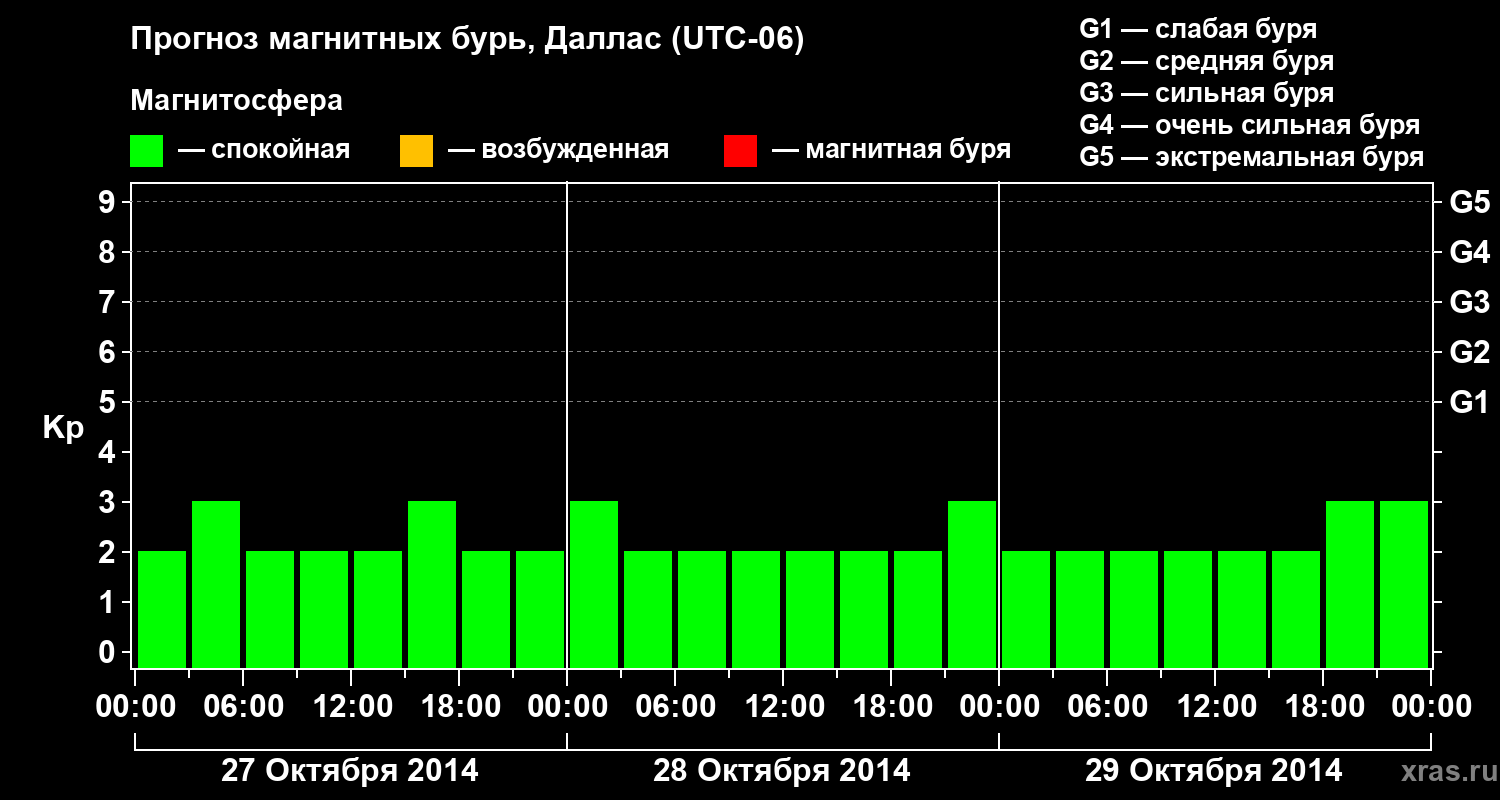
Task: Click the 'G4' label on the right axis
Action: click(x=1470, y=252)
